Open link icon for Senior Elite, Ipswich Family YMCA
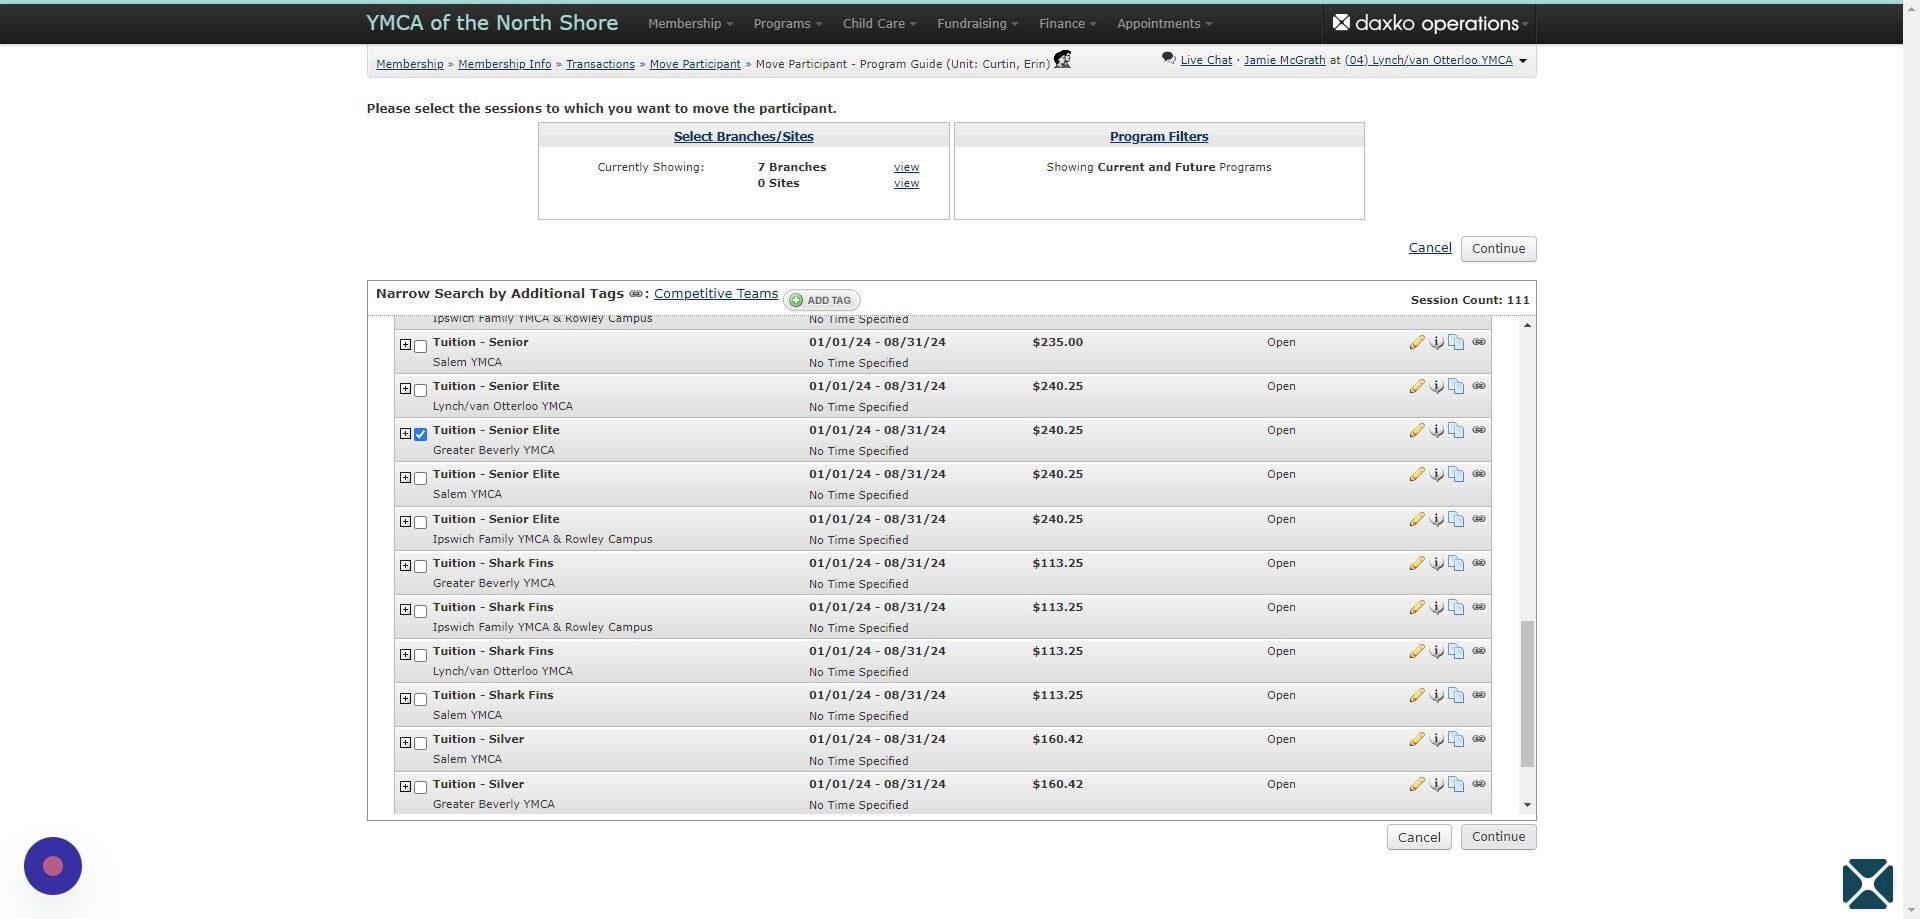The width and height of the screenshot is (1920, 919). [x=1479, y=519]
